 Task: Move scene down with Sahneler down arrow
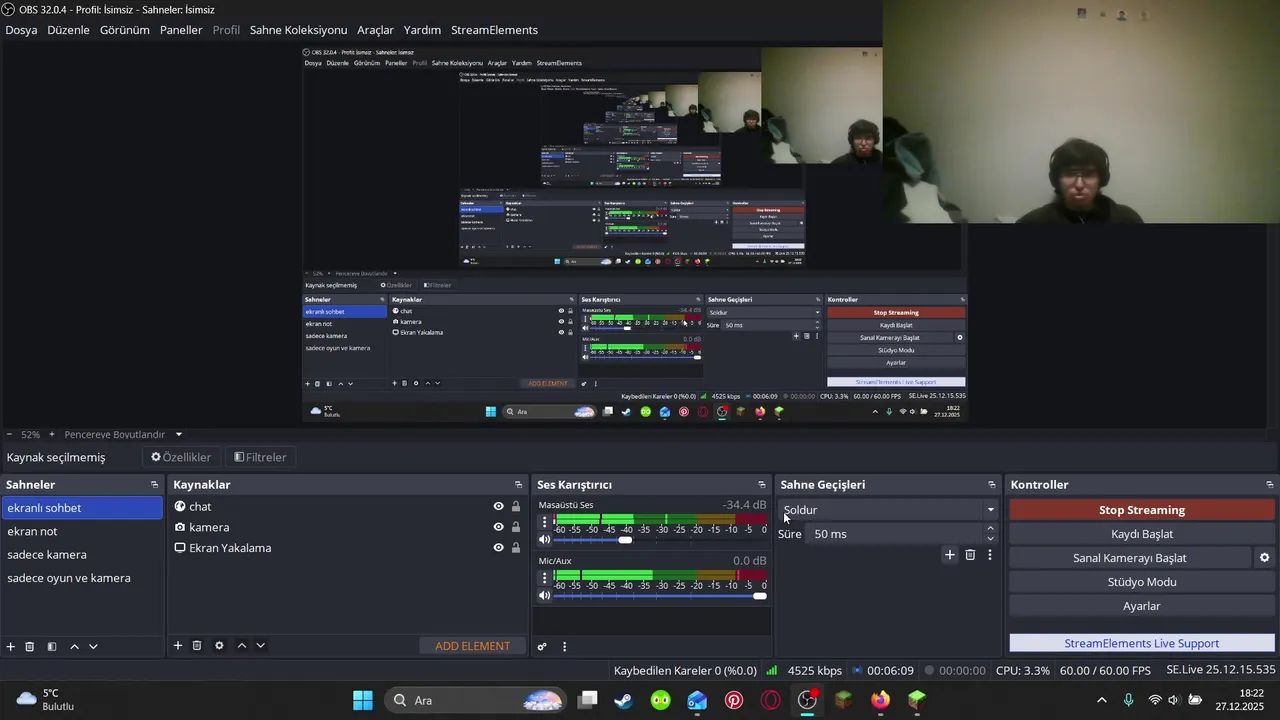[93, 647]
